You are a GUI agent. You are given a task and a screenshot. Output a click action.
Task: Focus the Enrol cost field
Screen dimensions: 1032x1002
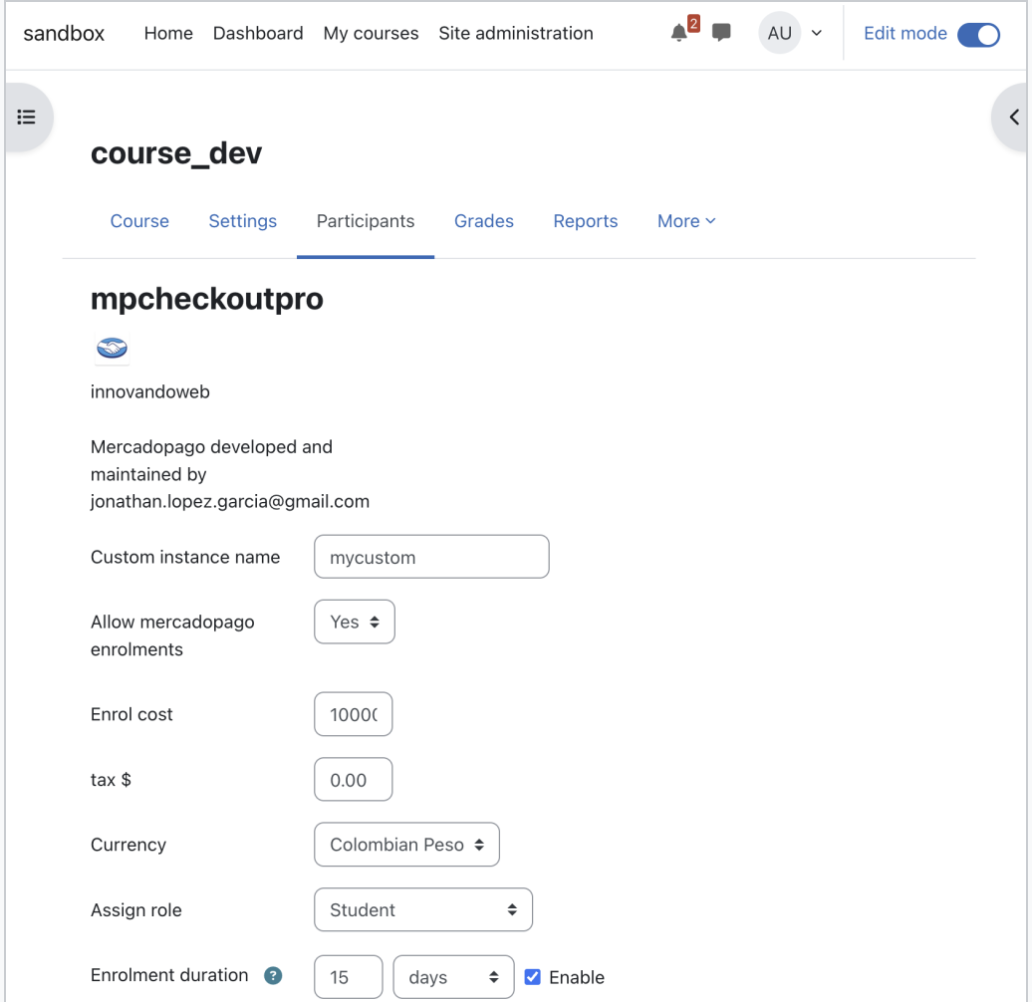point(353,714)
